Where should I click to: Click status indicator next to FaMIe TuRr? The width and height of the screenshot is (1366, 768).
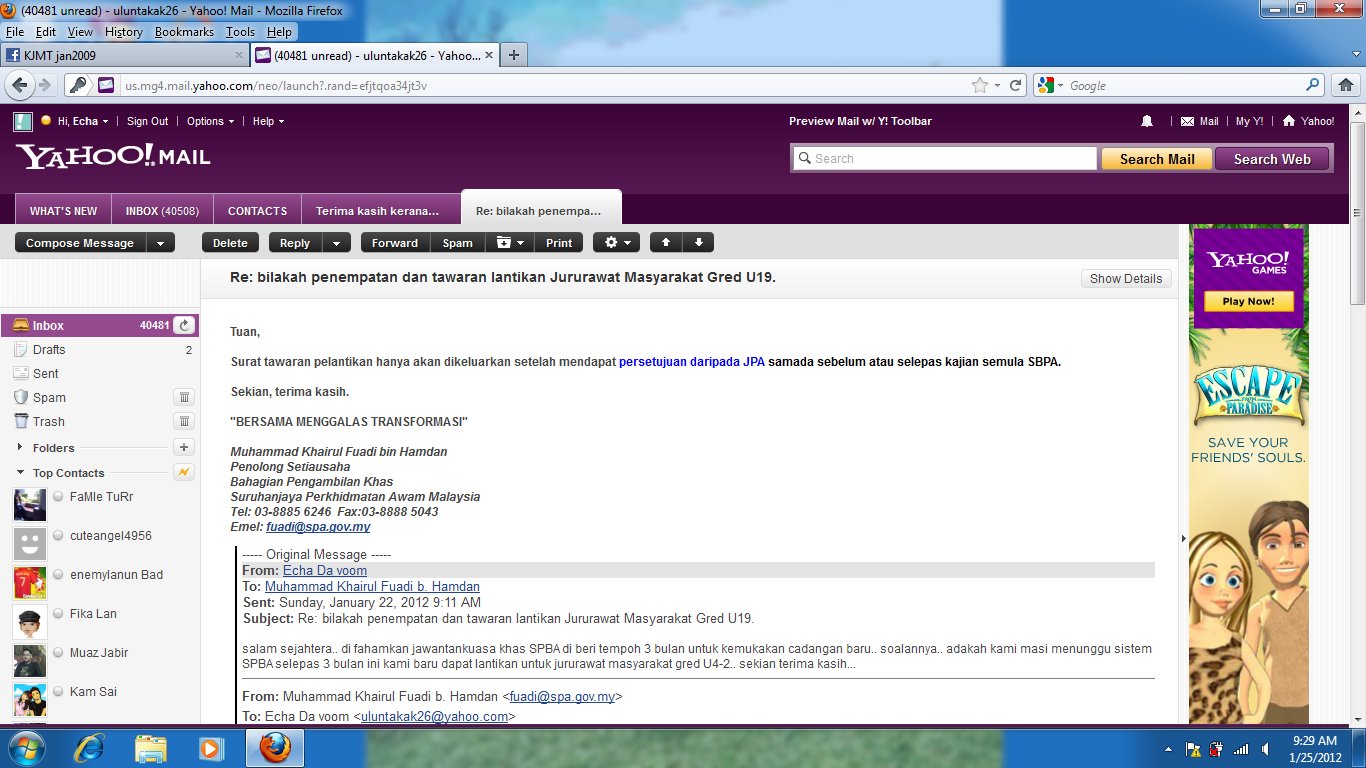pos(58,496)
